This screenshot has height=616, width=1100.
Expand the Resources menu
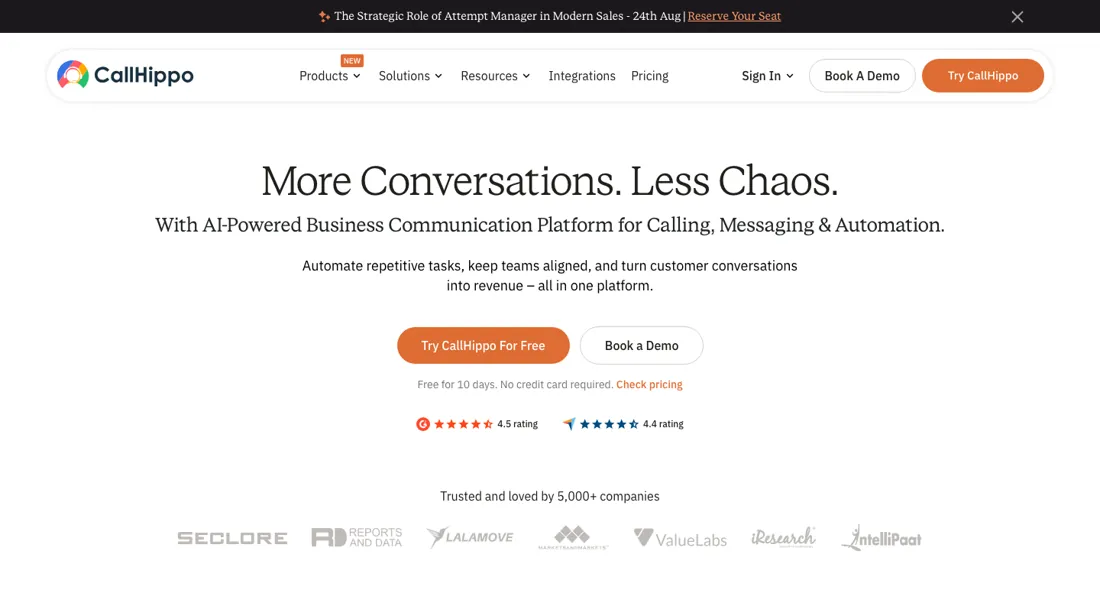tap(495, 76)
